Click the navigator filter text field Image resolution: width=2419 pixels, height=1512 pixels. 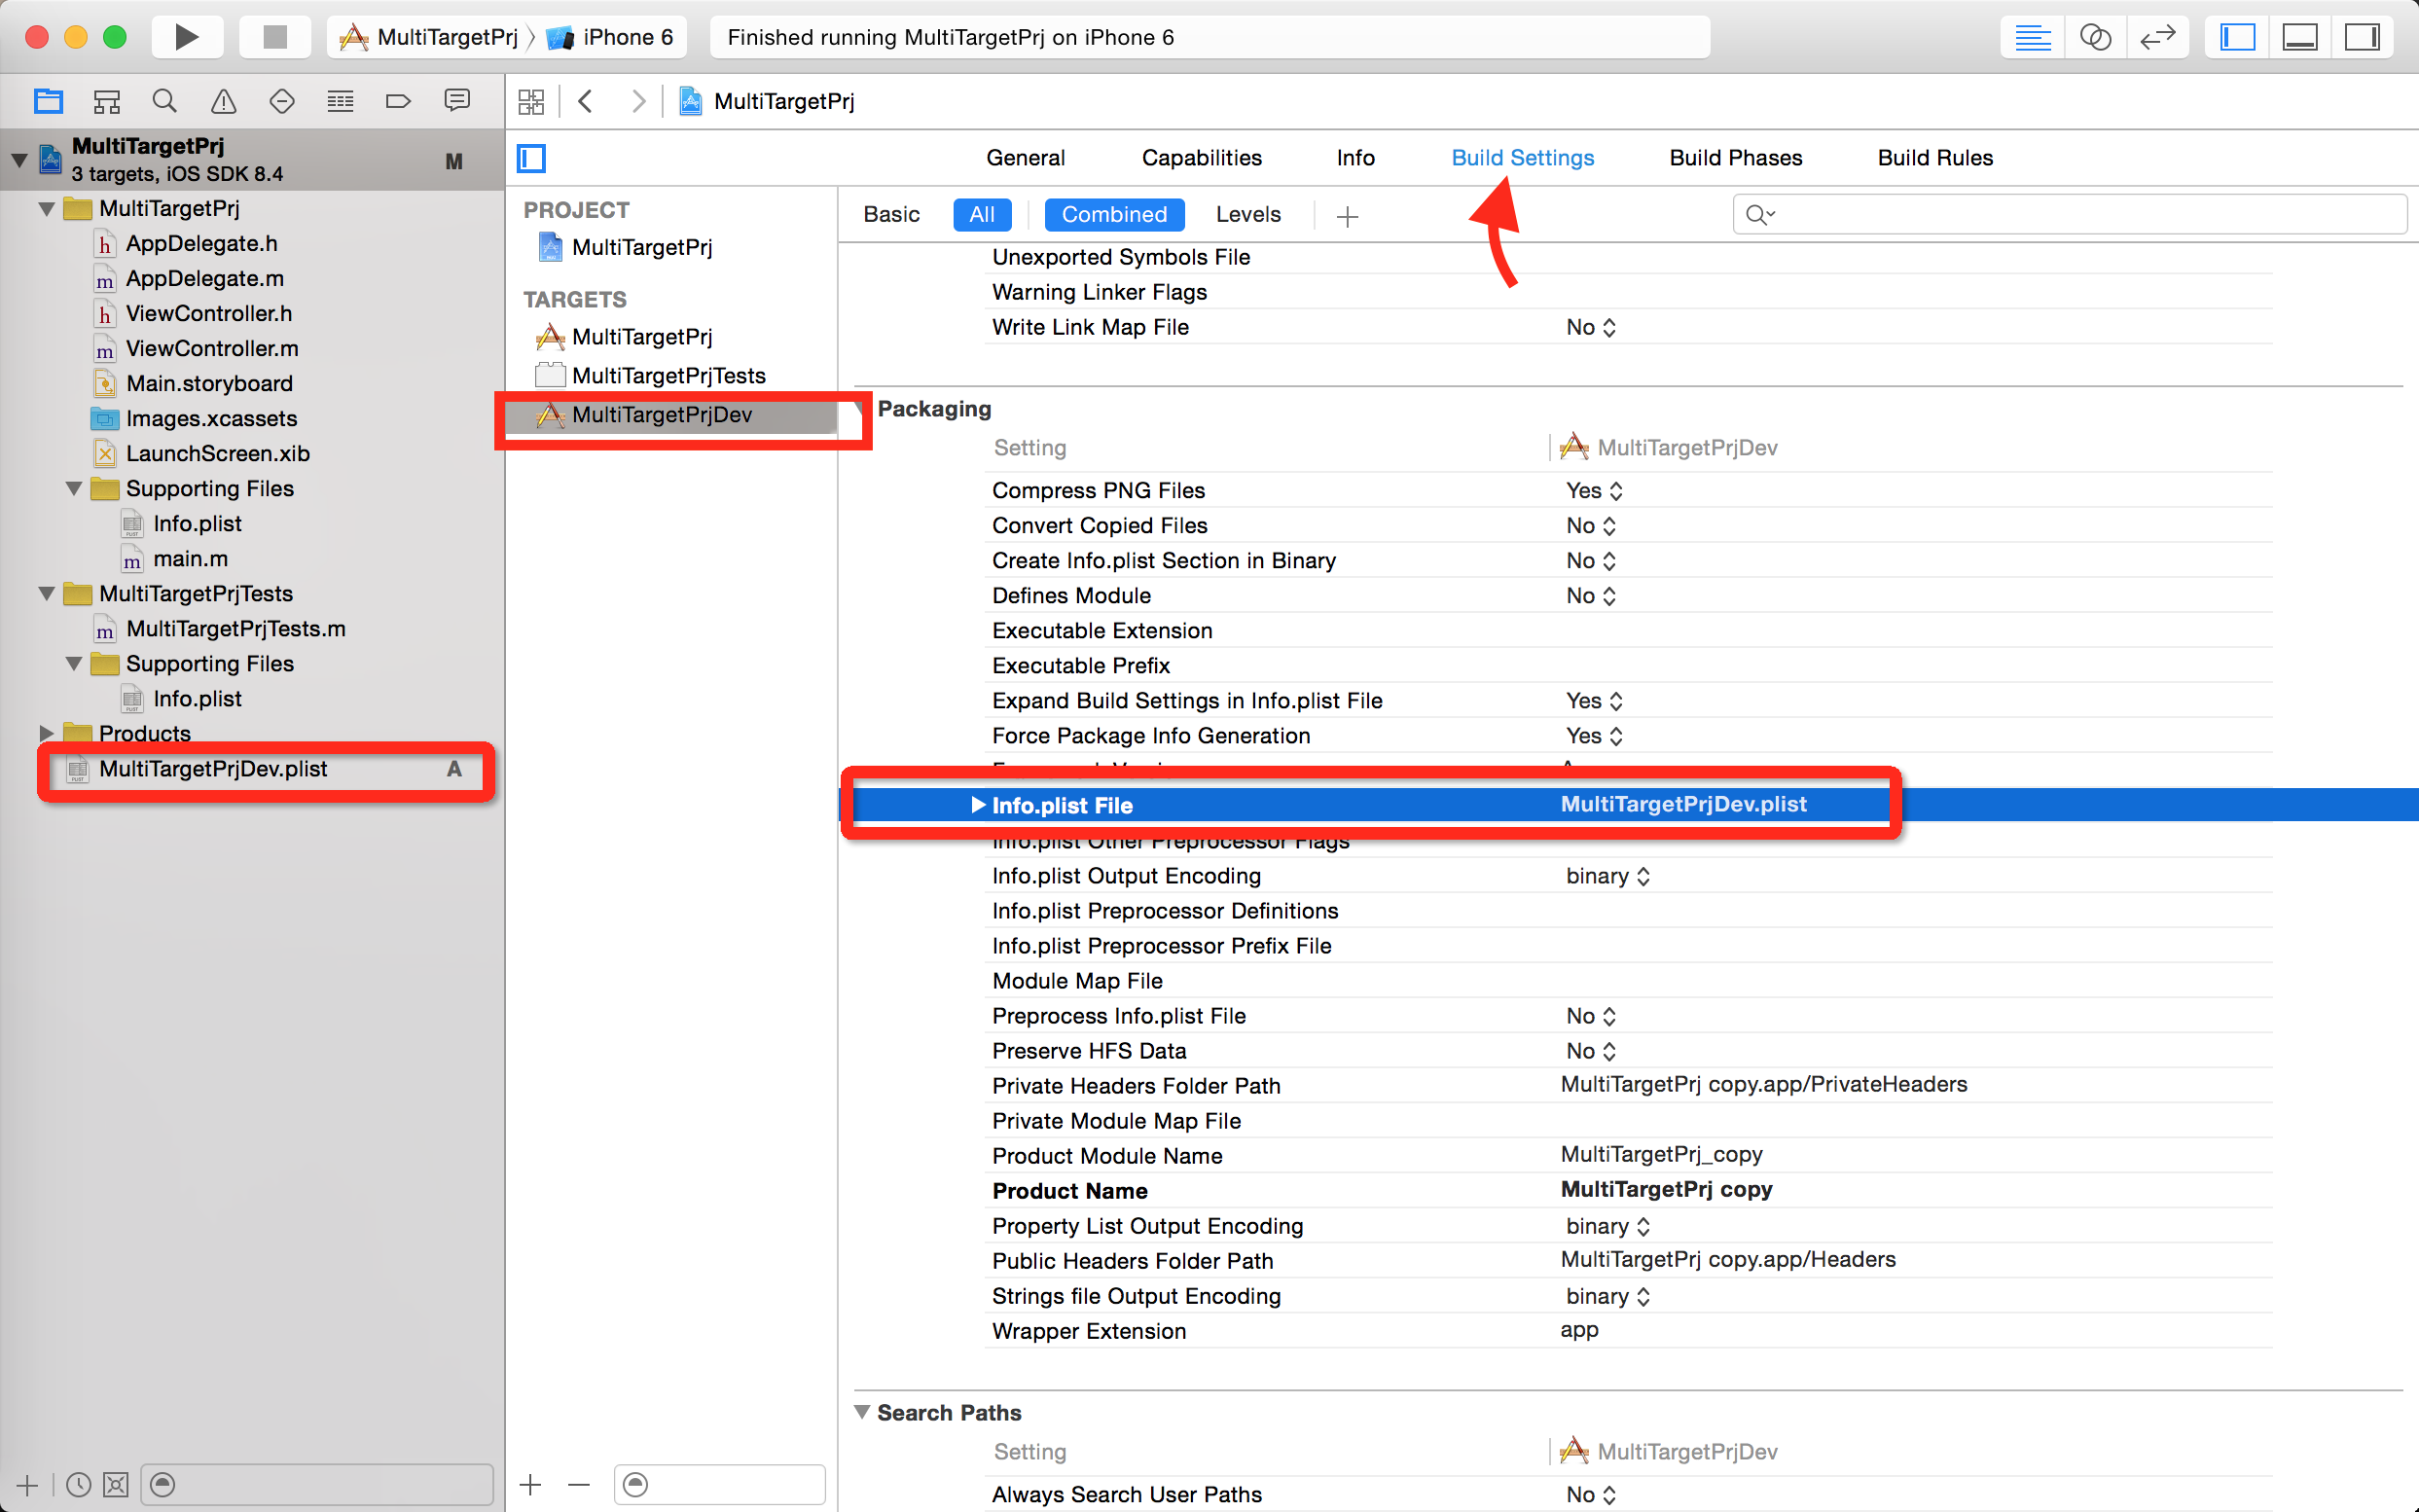pyautogui.click(x=317, y=1485)
